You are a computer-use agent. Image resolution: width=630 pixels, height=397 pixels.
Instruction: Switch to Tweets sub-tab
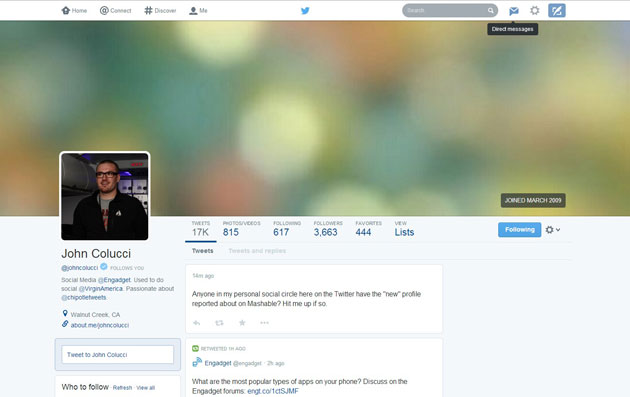(x=202, y=251)
